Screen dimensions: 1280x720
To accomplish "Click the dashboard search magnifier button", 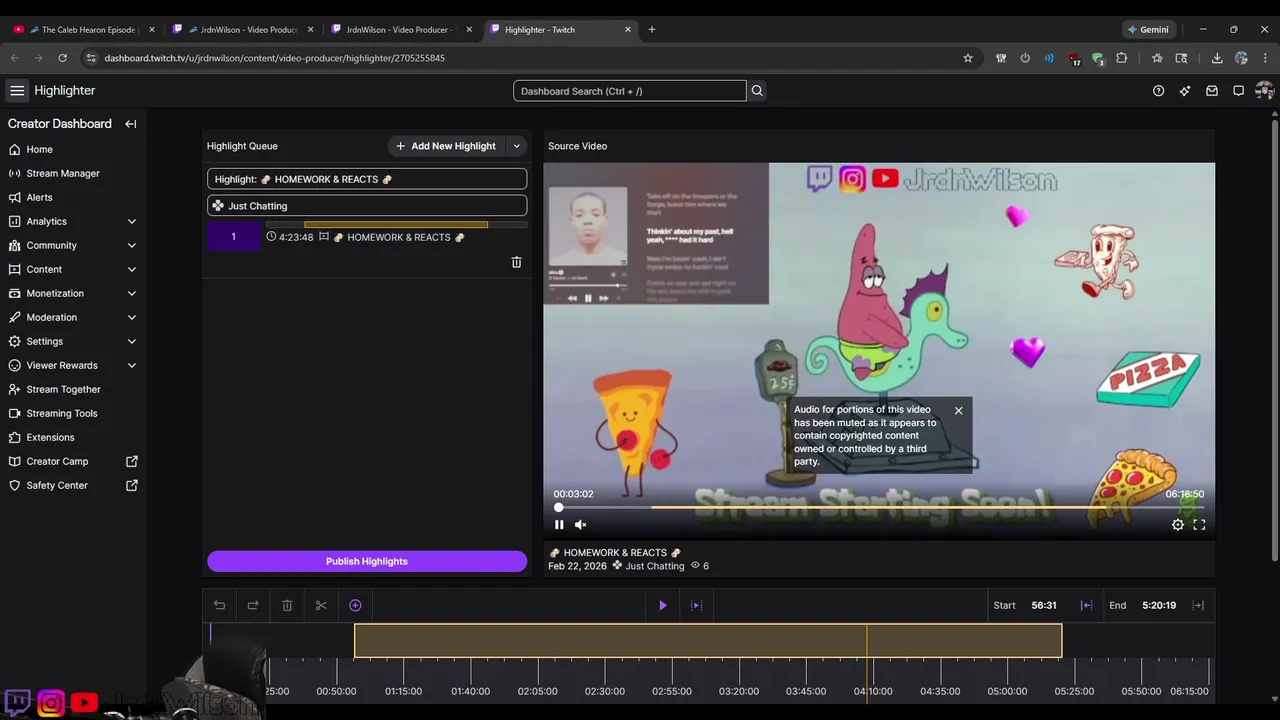I will (757, 91).
